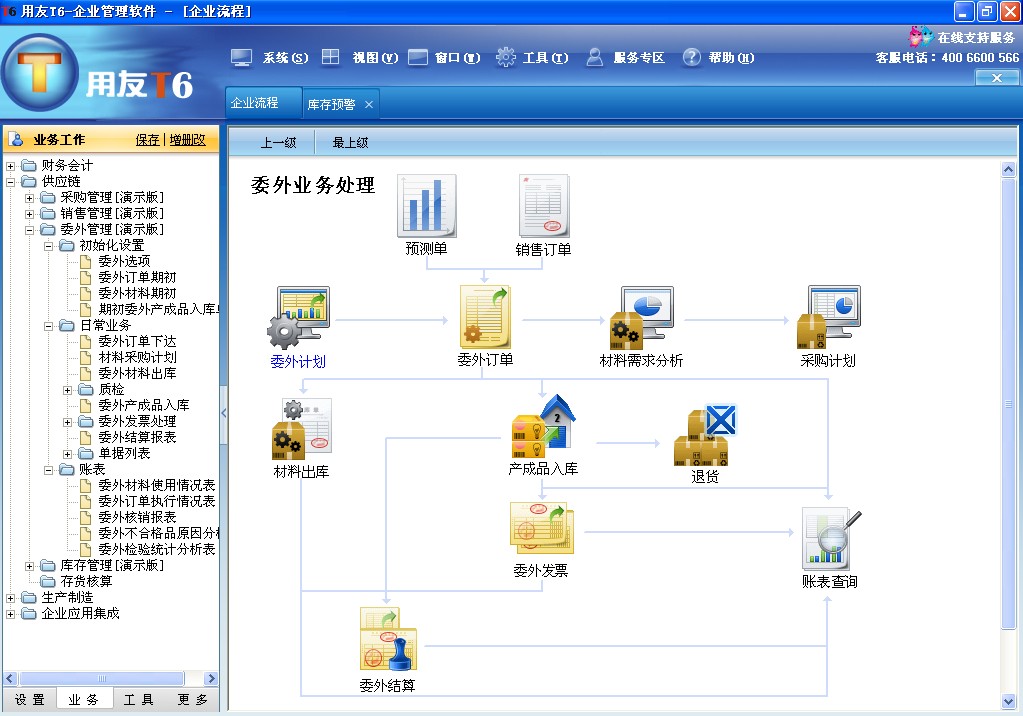
Task: Select 委外选项 tree item
Action: coord(124,261)
